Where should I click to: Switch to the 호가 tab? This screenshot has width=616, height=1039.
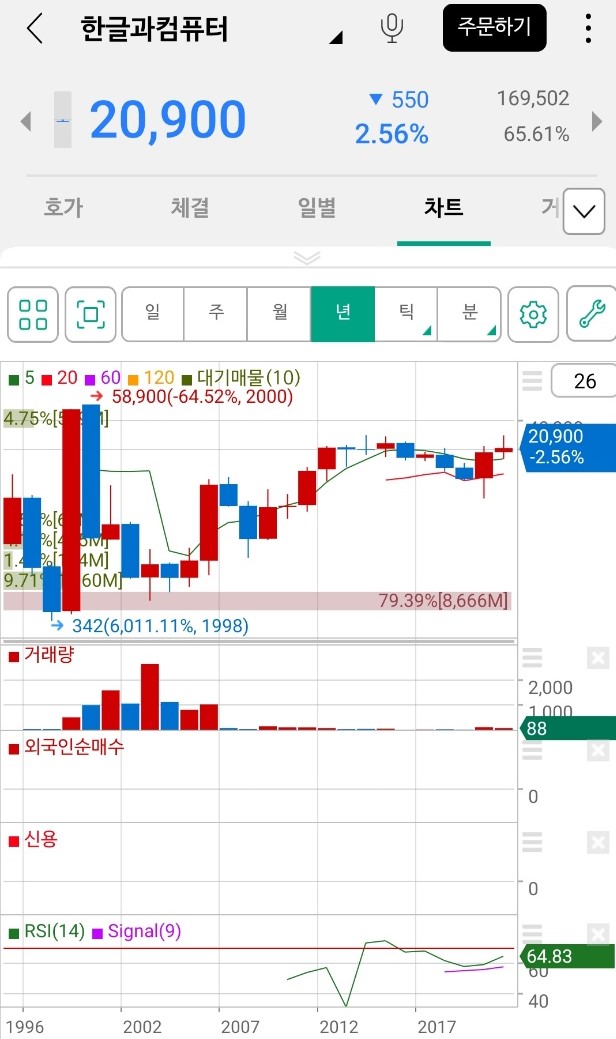[63, 207]
